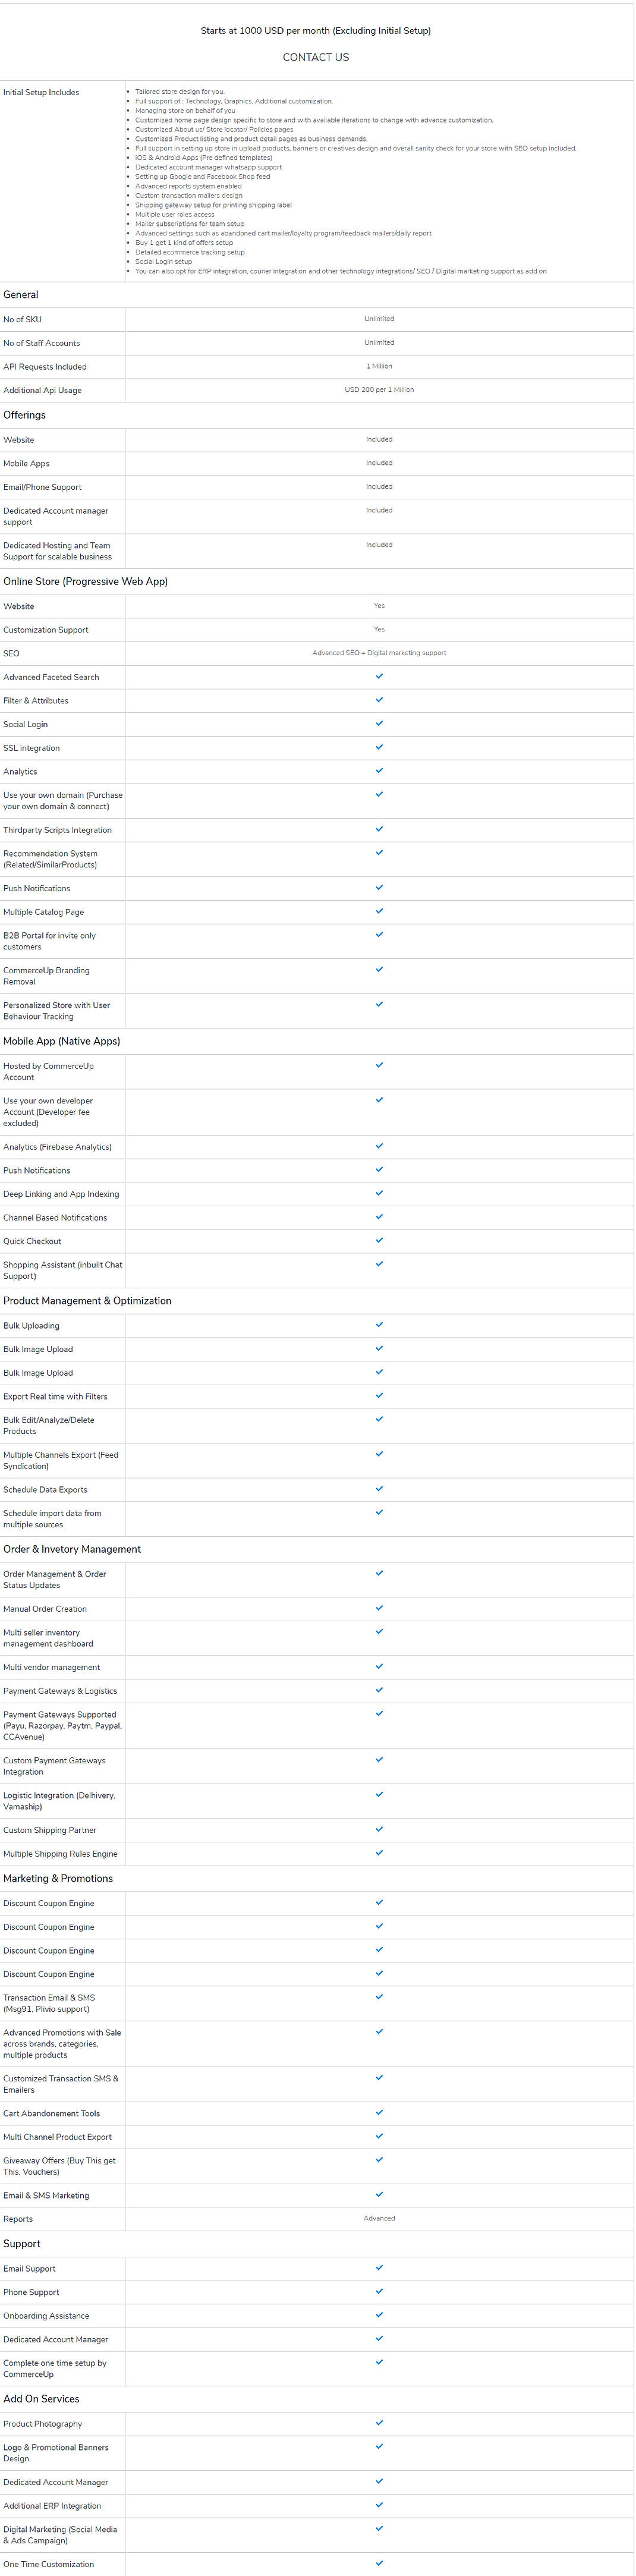Click the checkmark for Multi vendor management
This screenshot has width=636, height=2576.
click(x=379, y=1667)
